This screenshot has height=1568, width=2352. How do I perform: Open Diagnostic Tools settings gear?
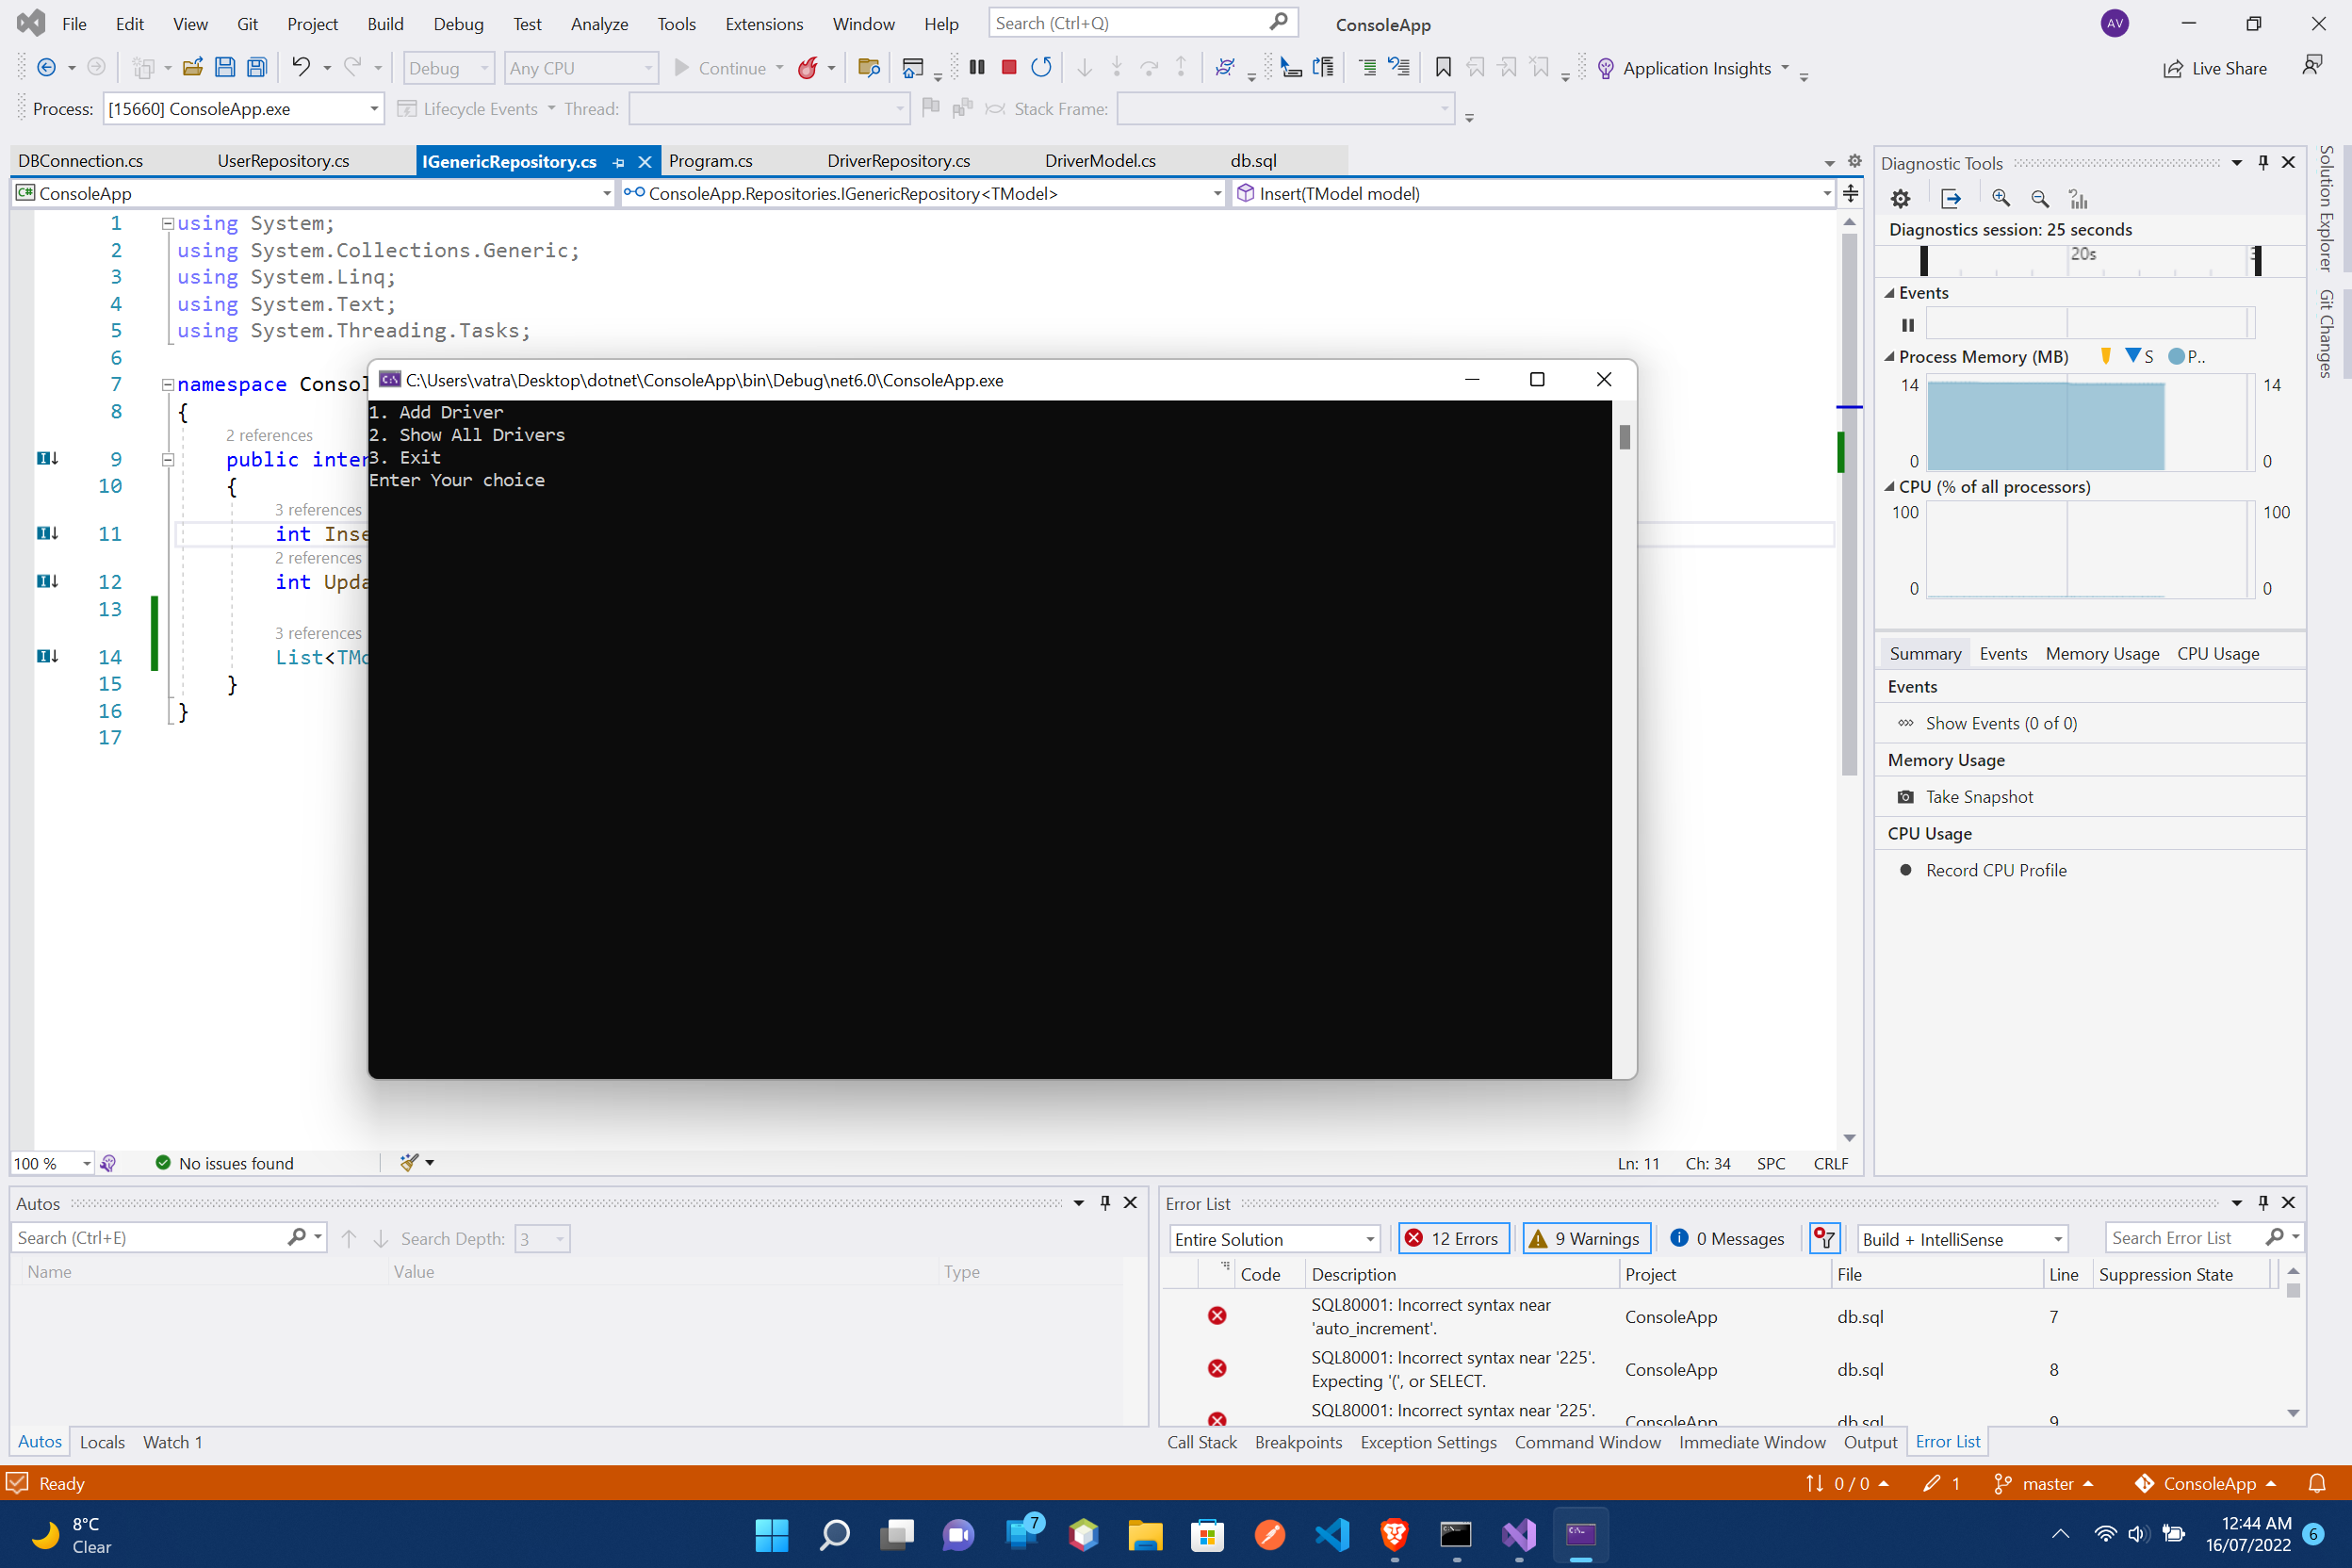pyautogui.click(x=1900, y=198)
